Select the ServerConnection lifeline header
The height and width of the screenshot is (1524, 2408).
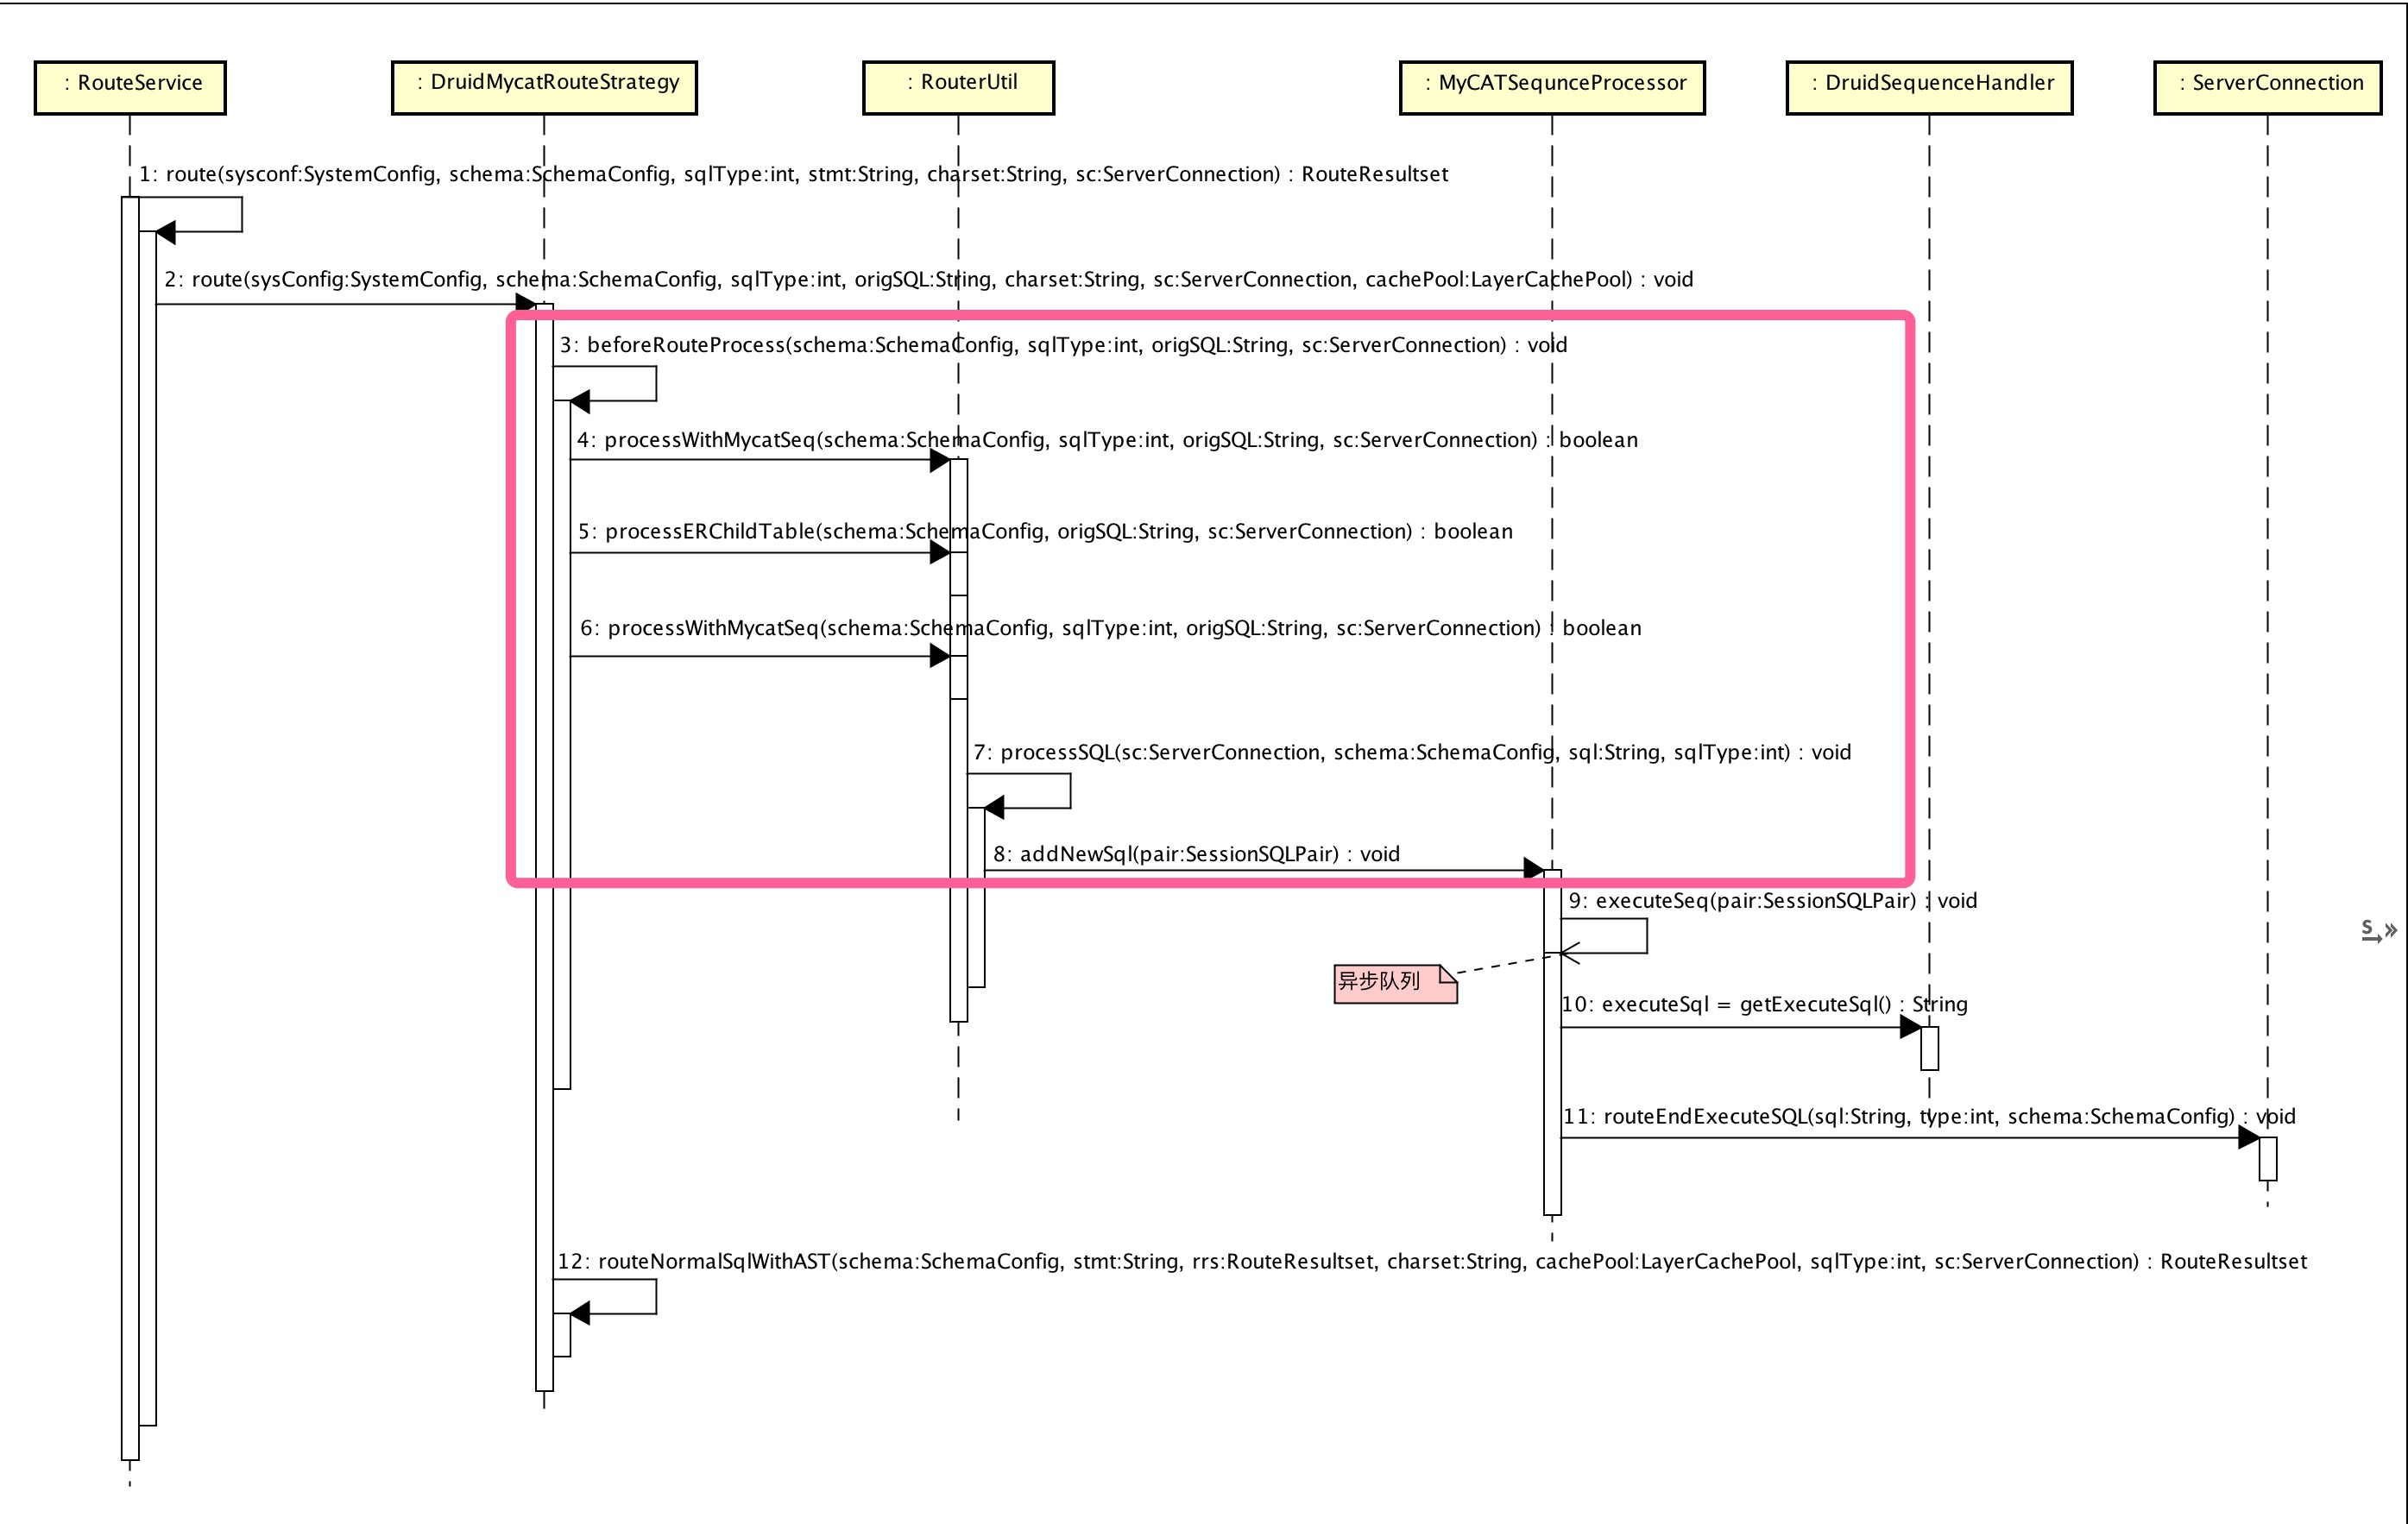coord(2267,87)
